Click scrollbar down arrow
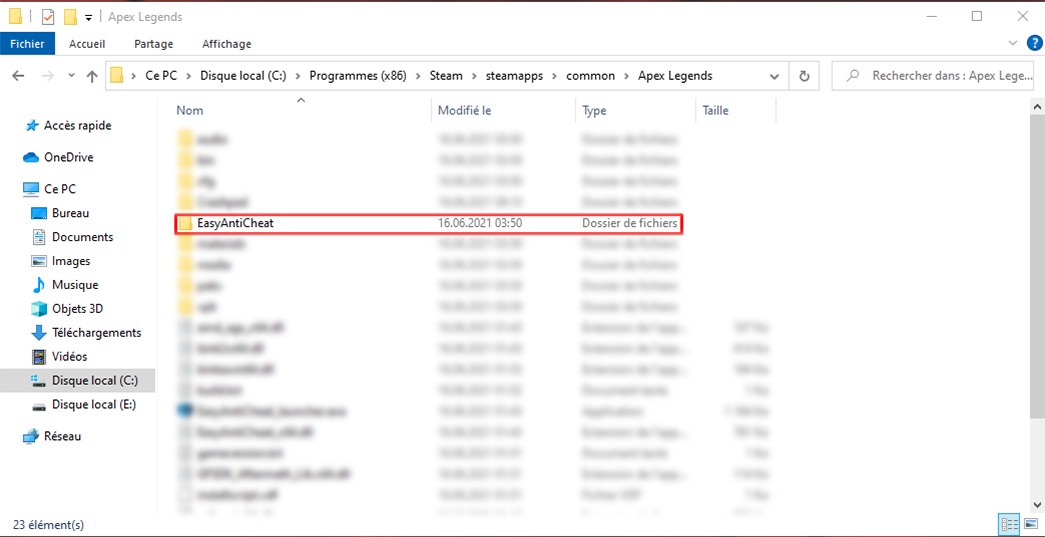Viewport: 1045px width, 537px height. 1037,504
